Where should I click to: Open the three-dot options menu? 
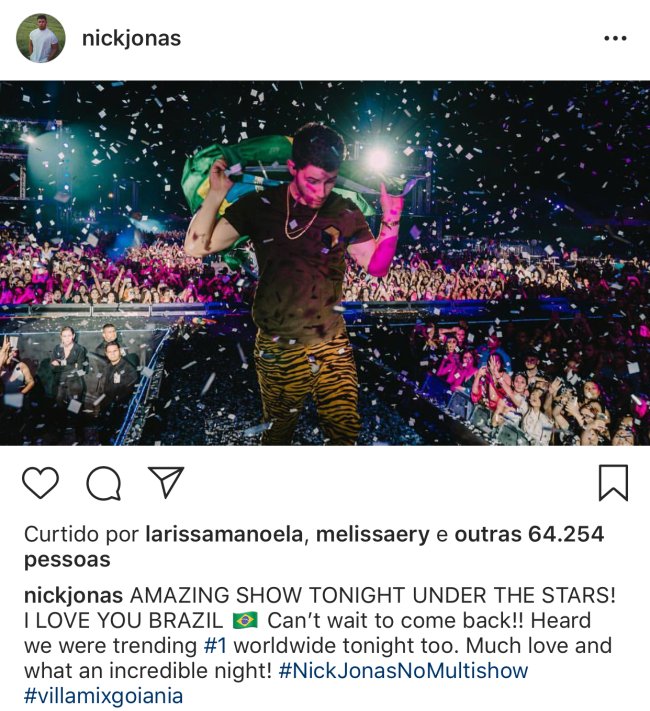click(x=616, y=39)
